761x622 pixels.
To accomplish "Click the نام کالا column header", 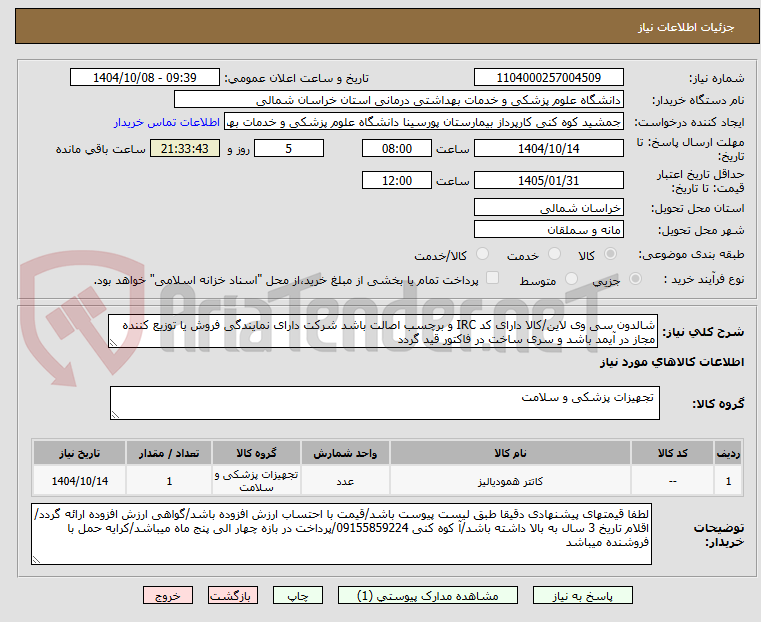I will pos(510,453).
